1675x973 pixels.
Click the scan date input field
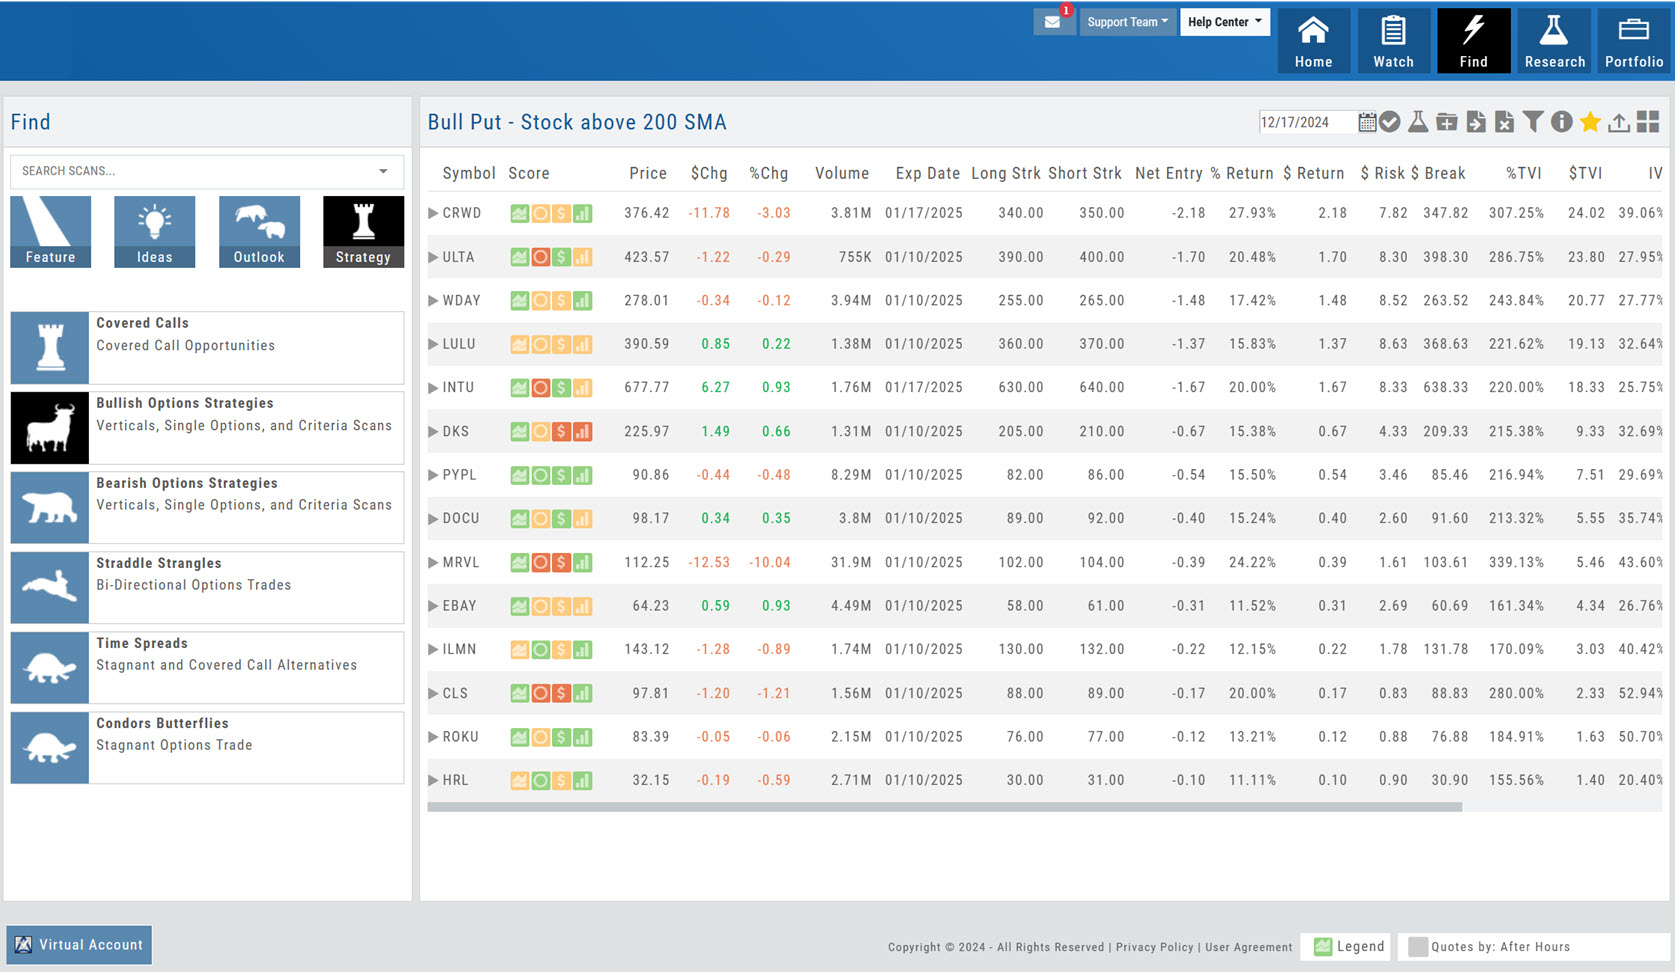click(1307, 122)
